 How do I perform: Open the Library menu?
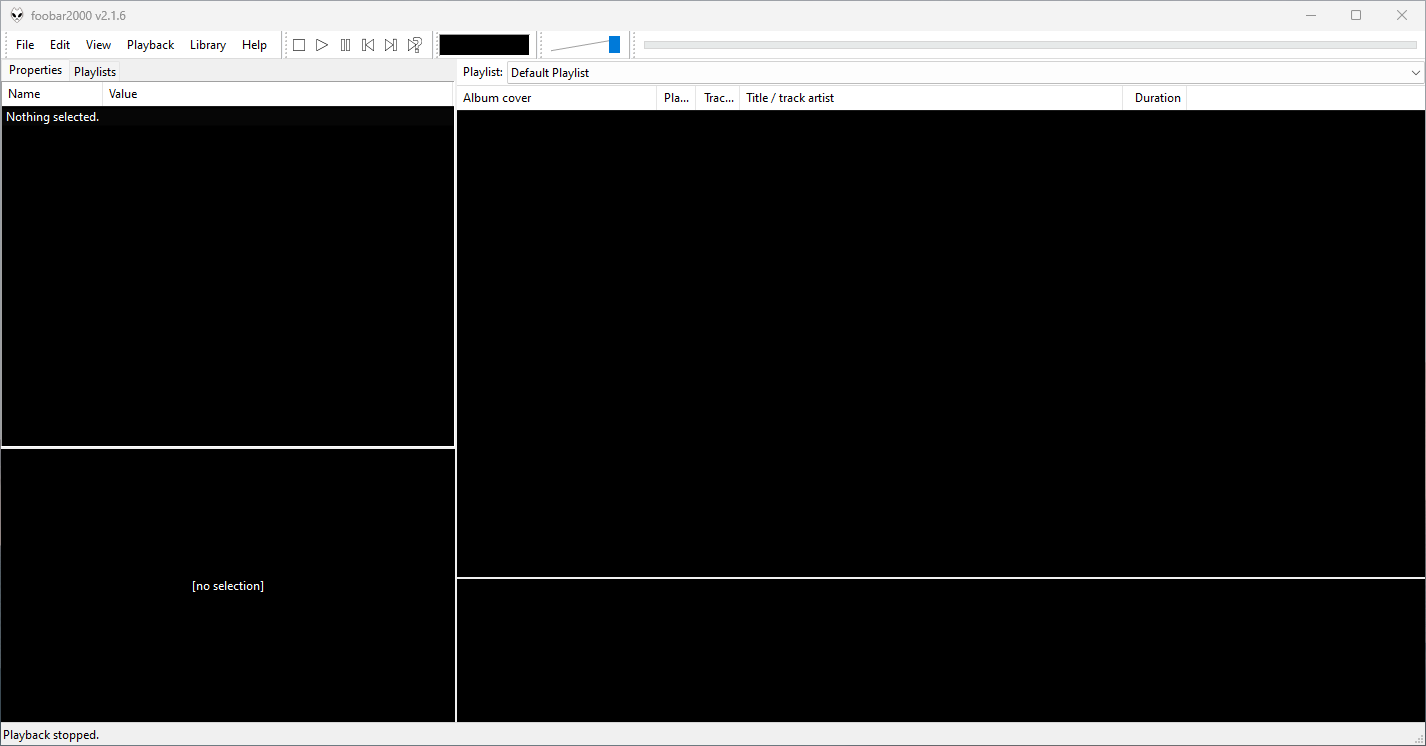207,44
